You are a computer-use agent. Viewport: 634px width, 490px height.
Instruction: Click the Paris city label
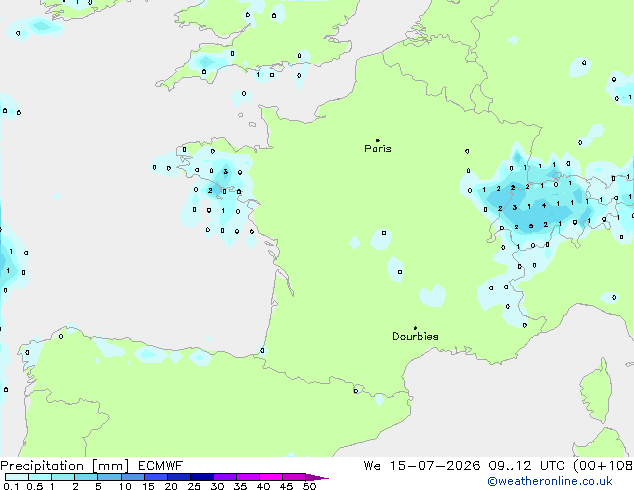378,149
